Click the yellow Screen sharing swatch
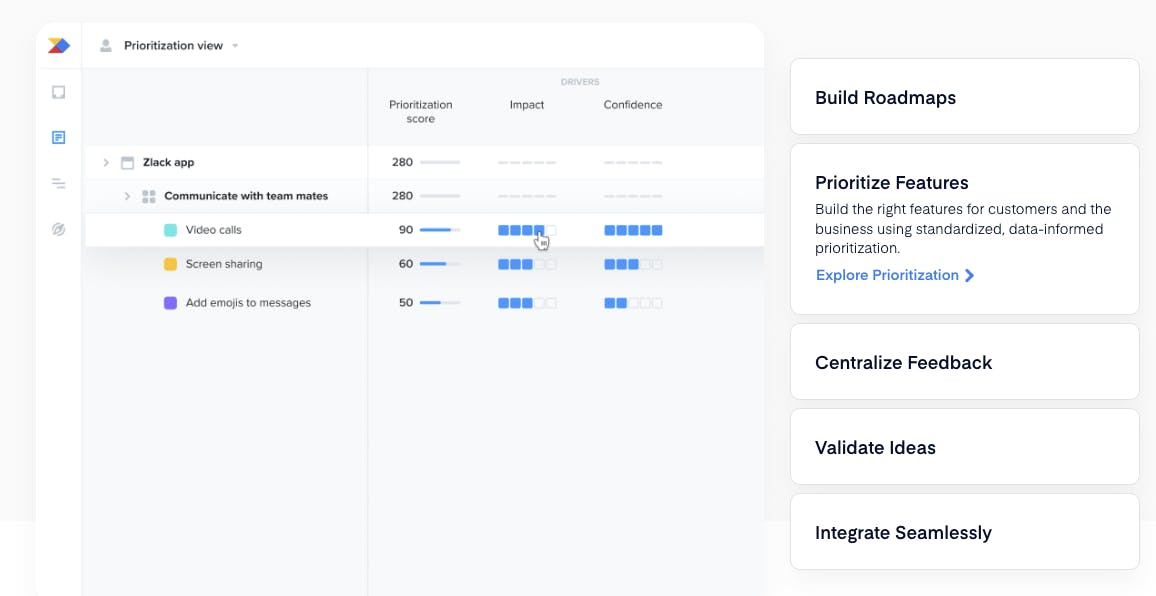The height and width of the screenshot is (596, 1156). click(170, 264)
